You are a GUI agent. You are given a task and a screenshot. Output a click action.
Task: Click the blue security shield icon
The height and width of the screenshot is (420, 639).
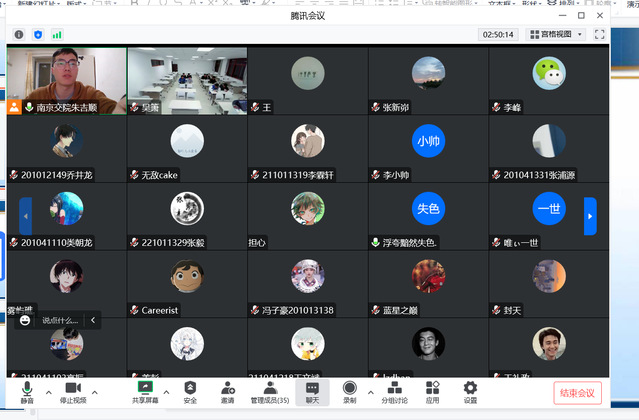pos(38,34)
